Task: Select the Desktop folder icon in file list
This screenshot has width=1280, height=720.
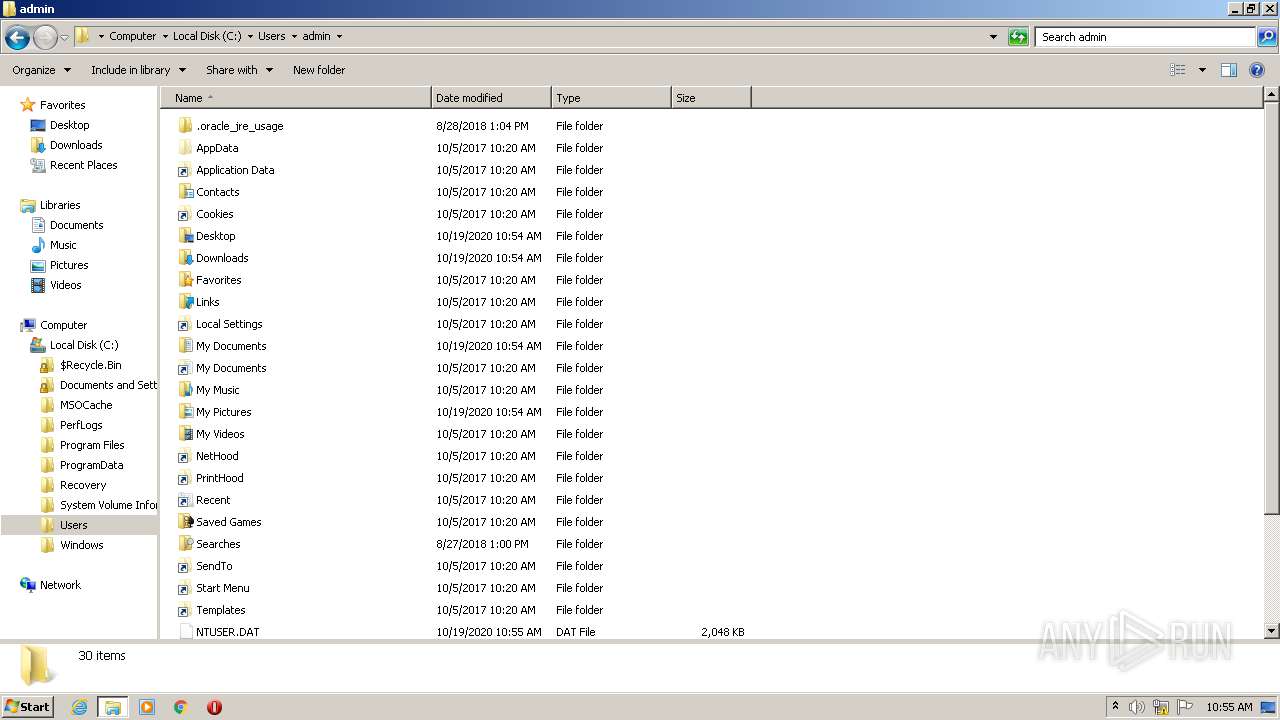Action: pyautogui.click(x=185, y=236)
